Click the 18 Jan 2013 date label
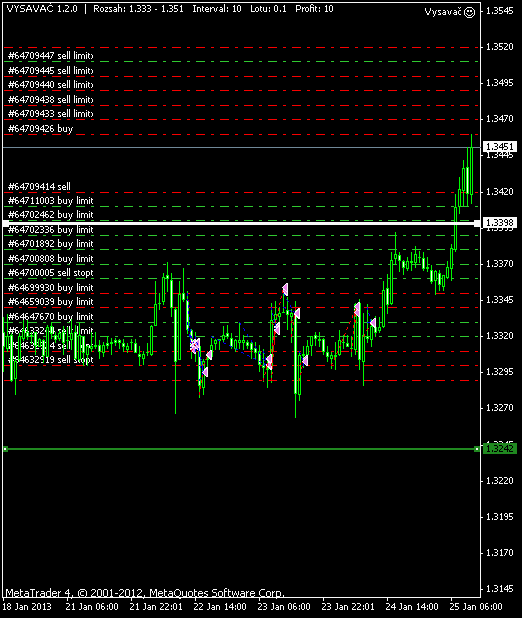This screenshot has height=618, width=522. click(27, 607)
